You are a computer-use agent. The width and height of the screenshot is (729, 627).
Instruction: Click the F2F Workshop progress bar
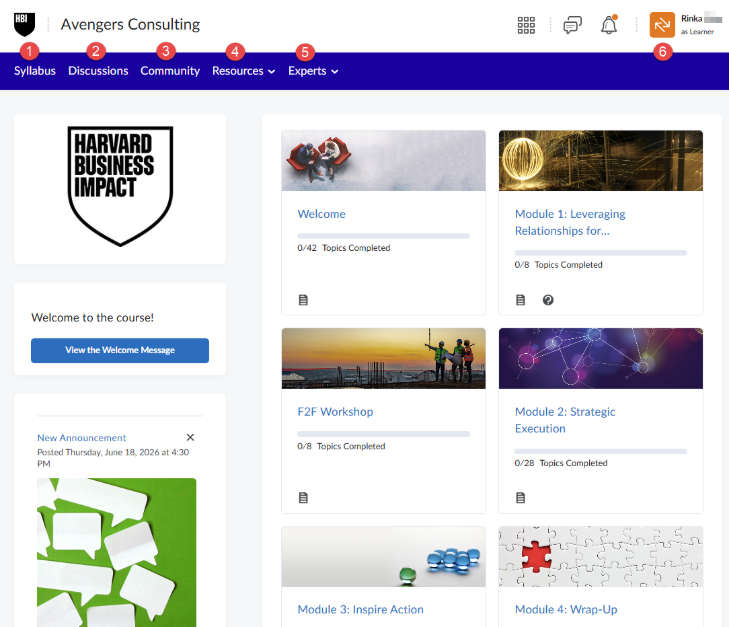[x=384, y=434]
